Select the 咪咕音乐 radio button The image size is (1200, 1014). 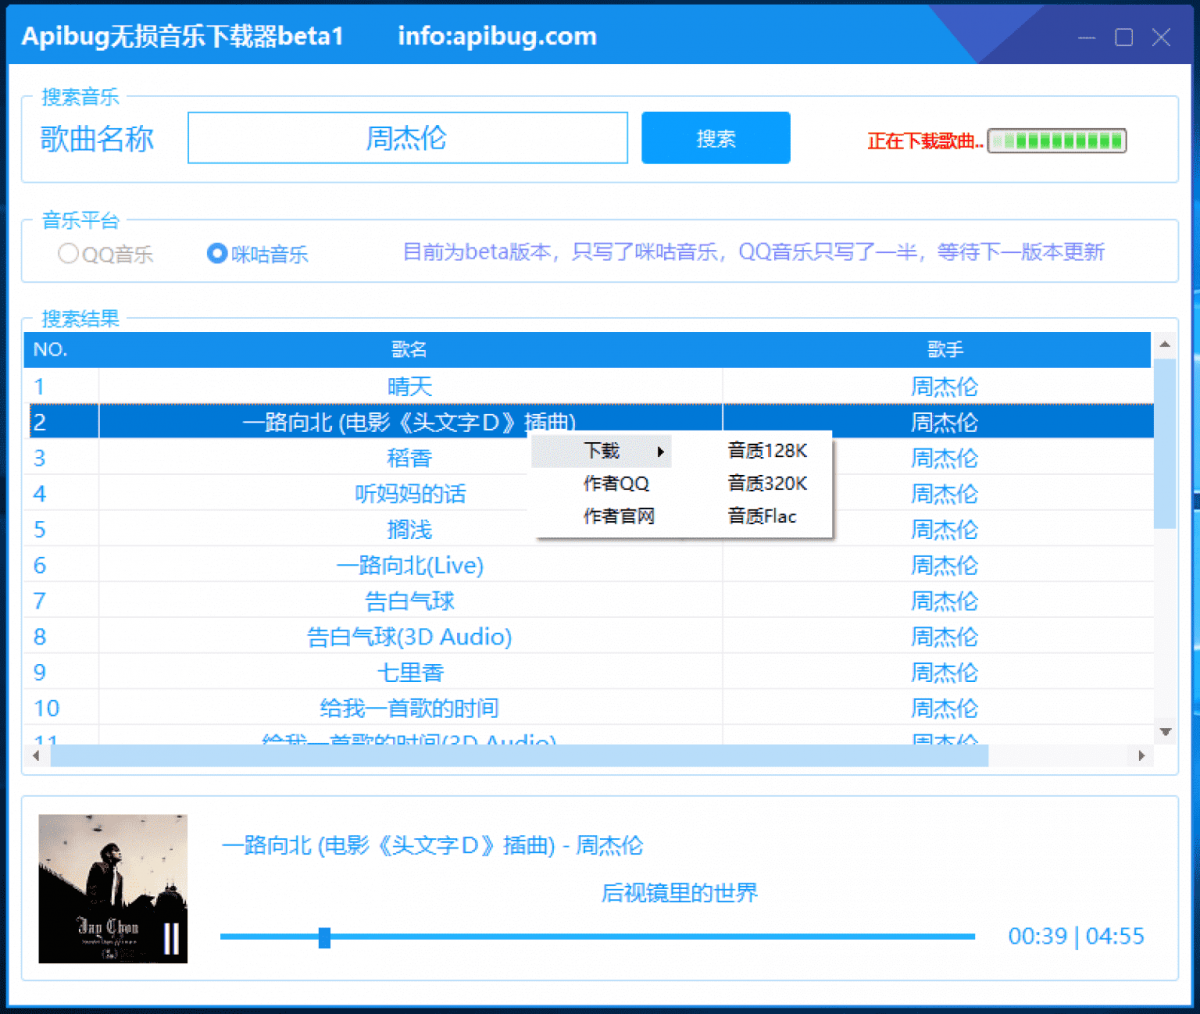pyautogui.click(x=217, y=253)
